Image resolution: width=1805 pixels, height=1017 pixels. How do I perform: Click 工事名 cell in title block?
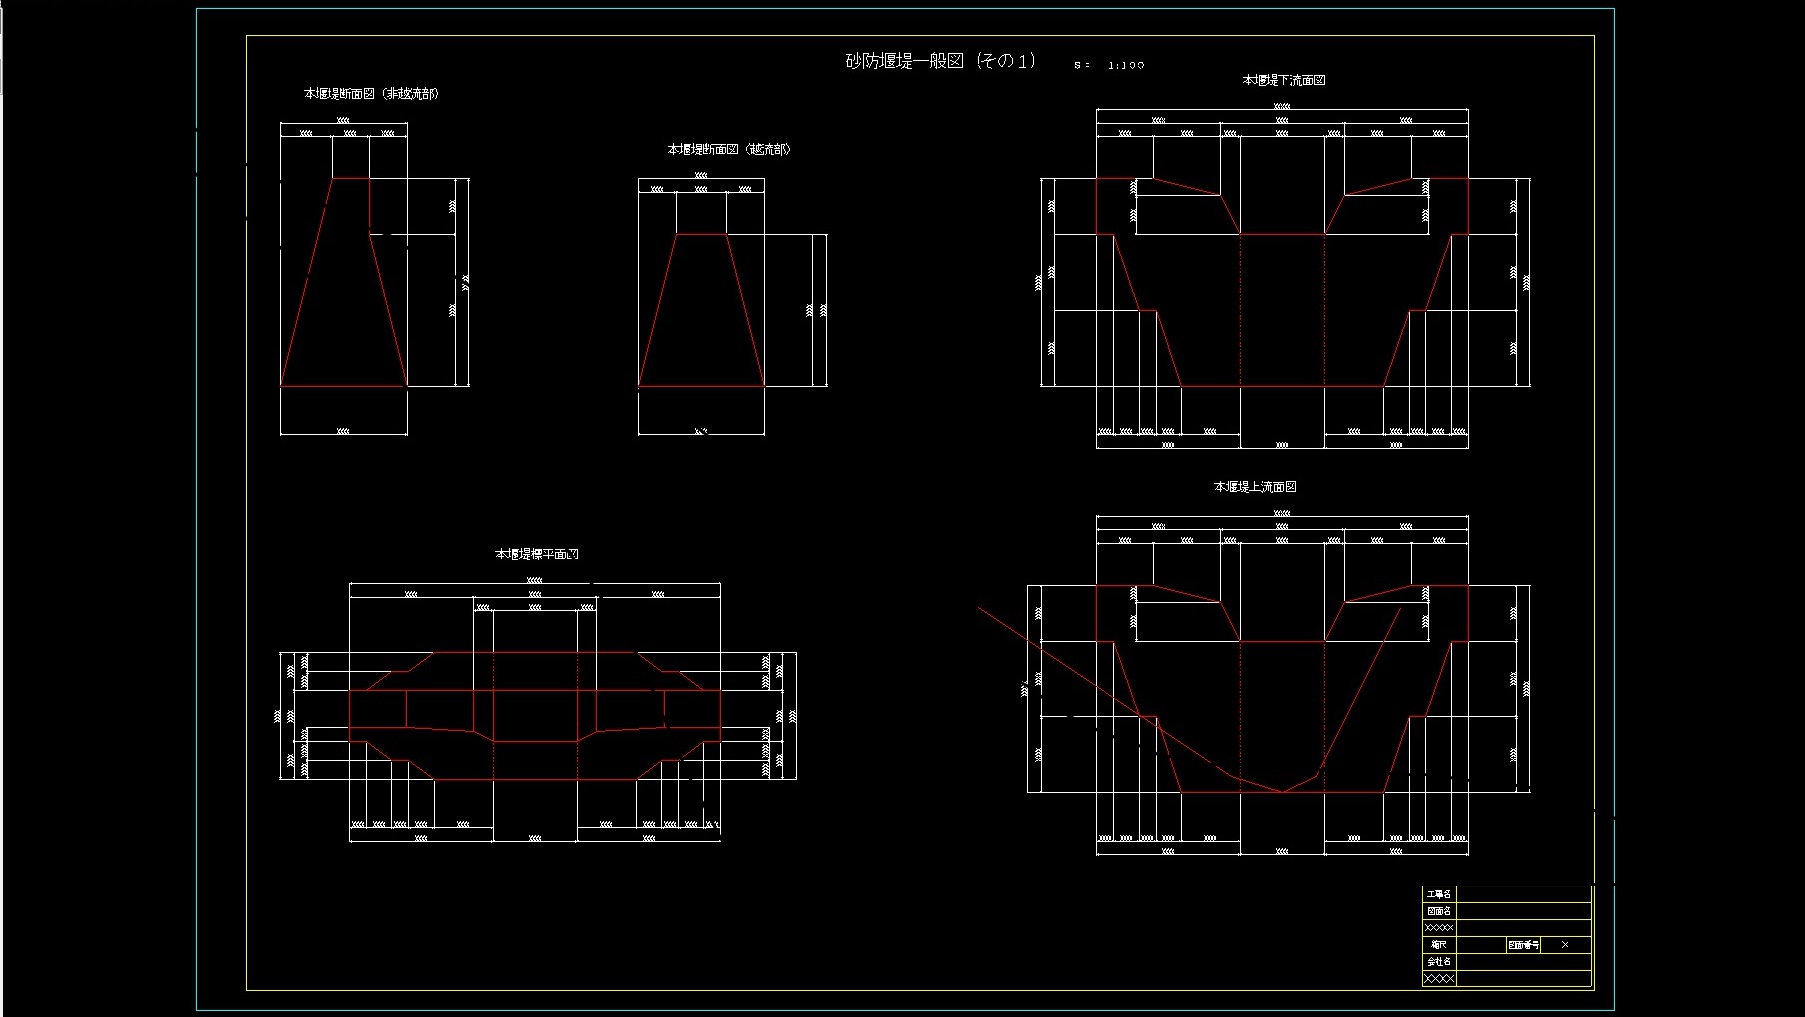tap(1439, 894)
